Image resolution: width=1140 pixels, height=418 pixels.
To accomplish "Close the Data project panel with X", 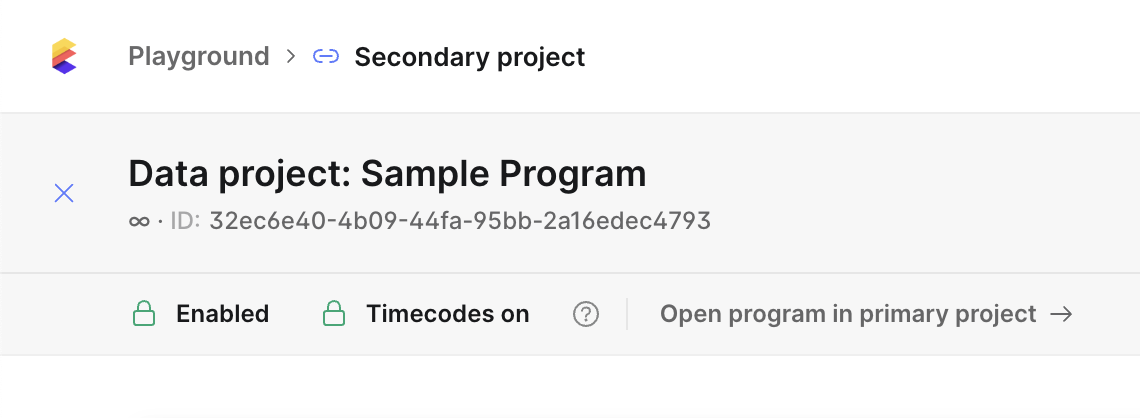I will click(x=64, y=193).
